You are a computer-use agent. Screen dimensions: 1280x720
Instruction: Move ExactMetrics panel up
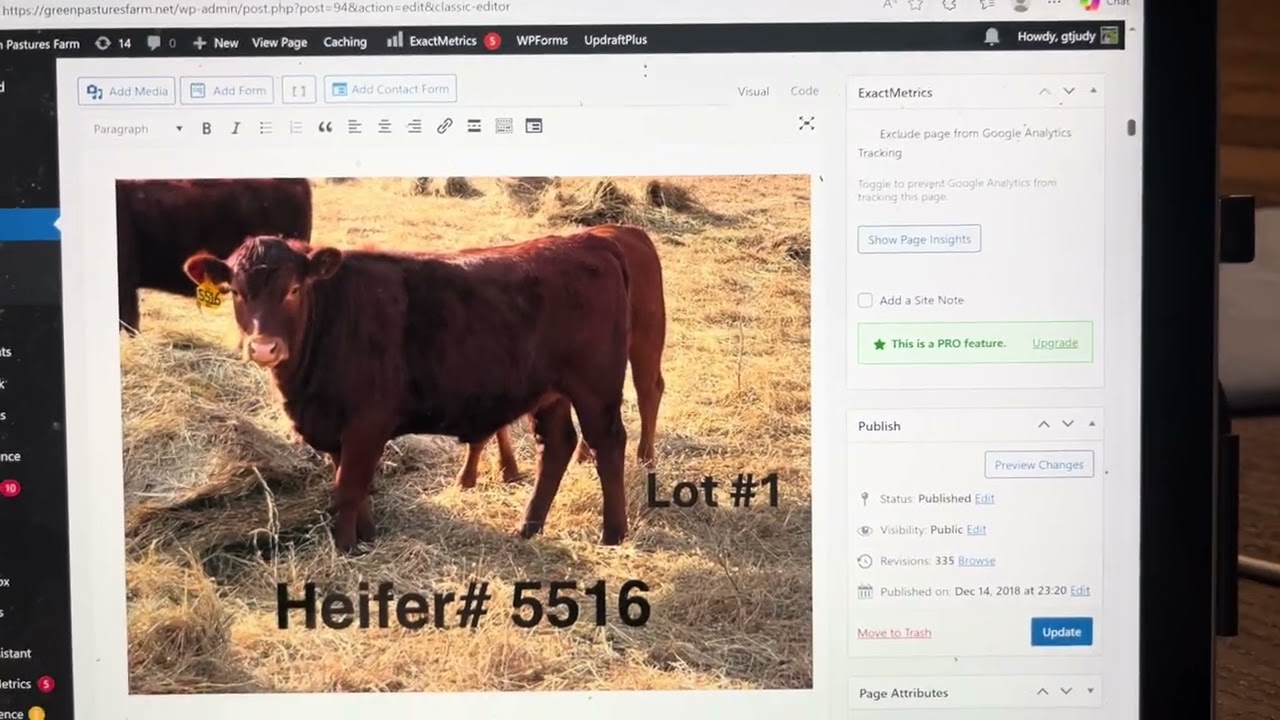click(x=1044, y=91)
